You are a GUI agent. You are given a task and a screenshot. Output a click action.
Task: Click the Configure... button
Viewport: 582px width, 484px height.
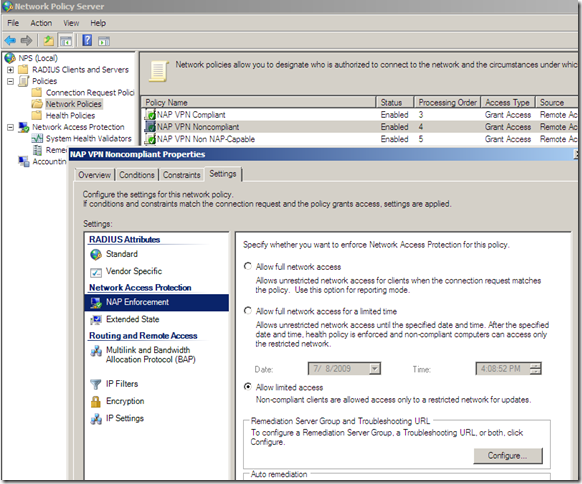click(507, 455)
